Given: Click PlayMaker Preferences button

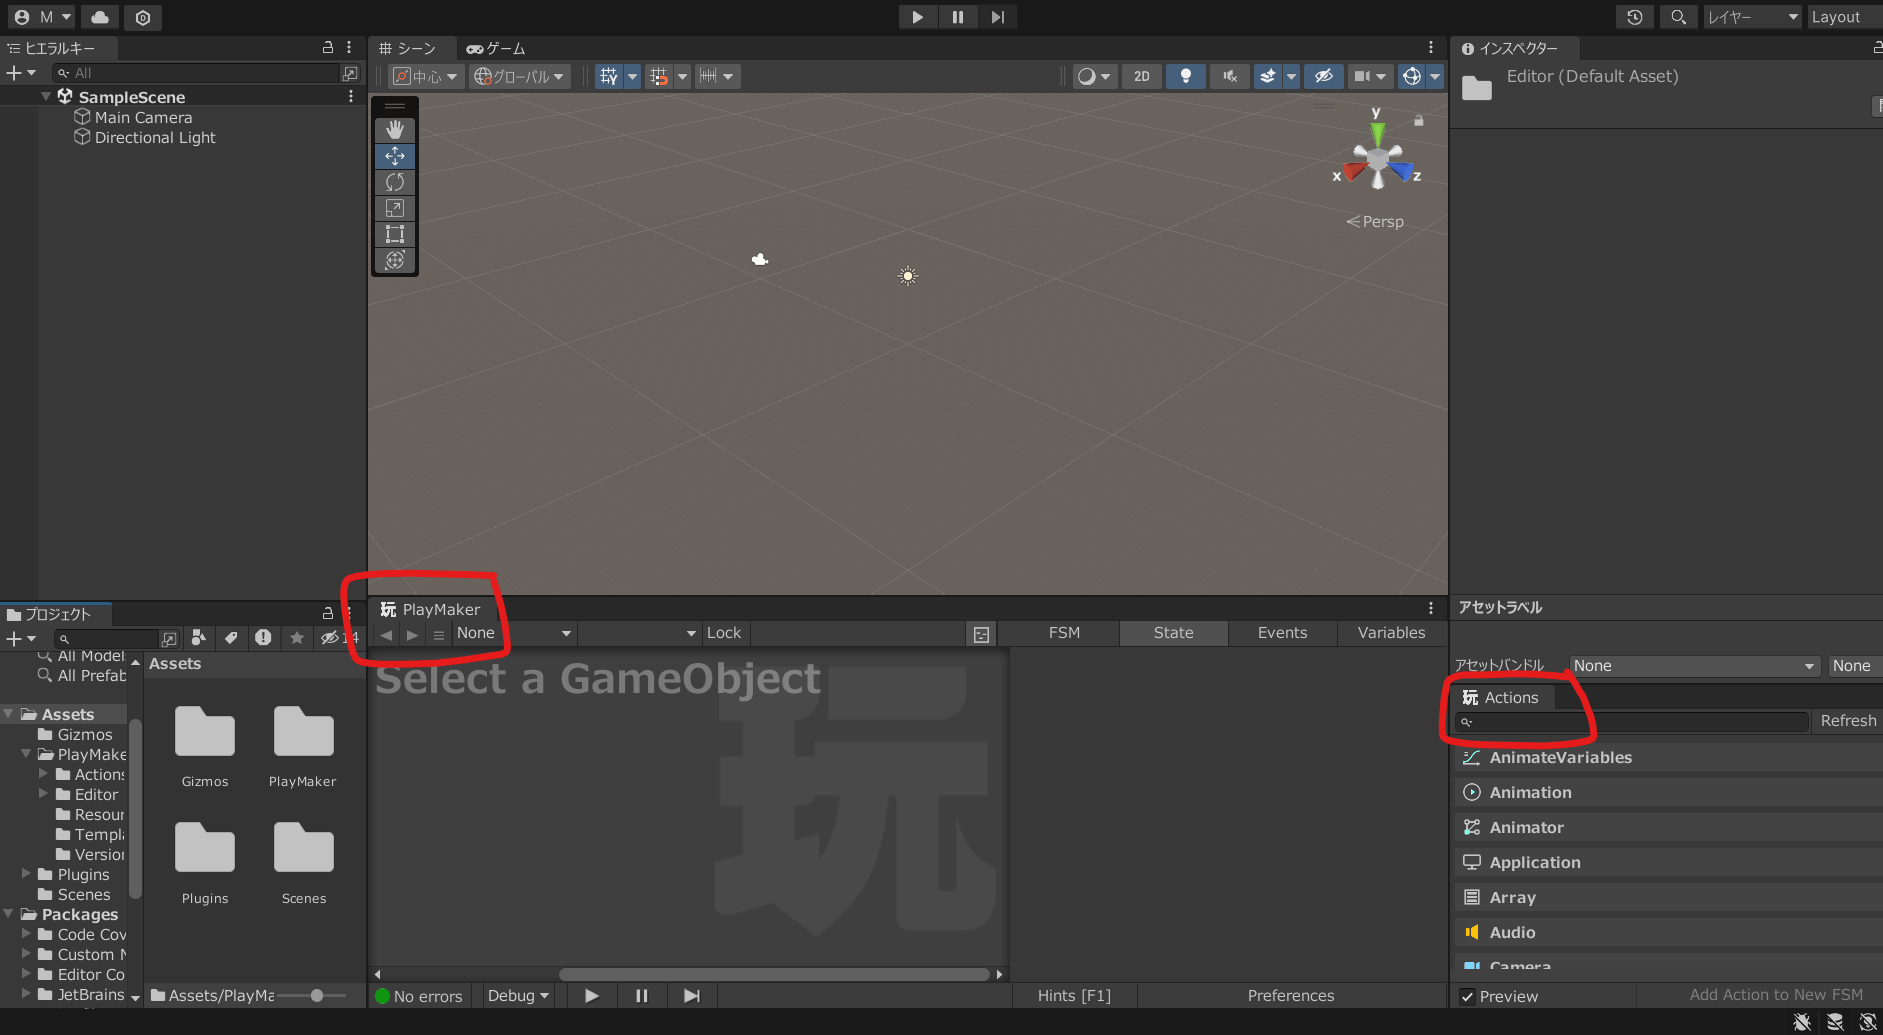Looking at the screenshot, I should pos(1291,996).
